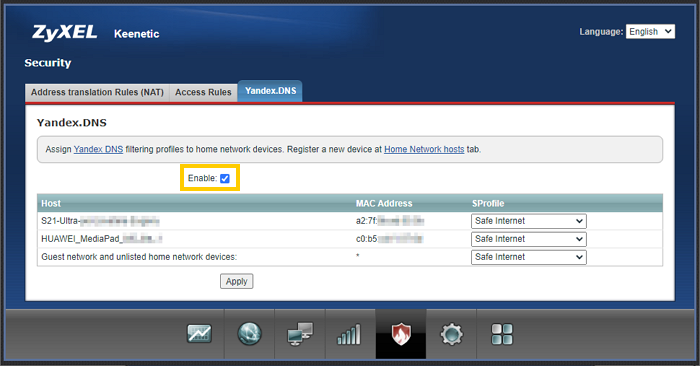This screenshot has height=366, width=700.
Task: Toggle the Yandex.DNS Enable checkbox
Action: tap(225, 179)
